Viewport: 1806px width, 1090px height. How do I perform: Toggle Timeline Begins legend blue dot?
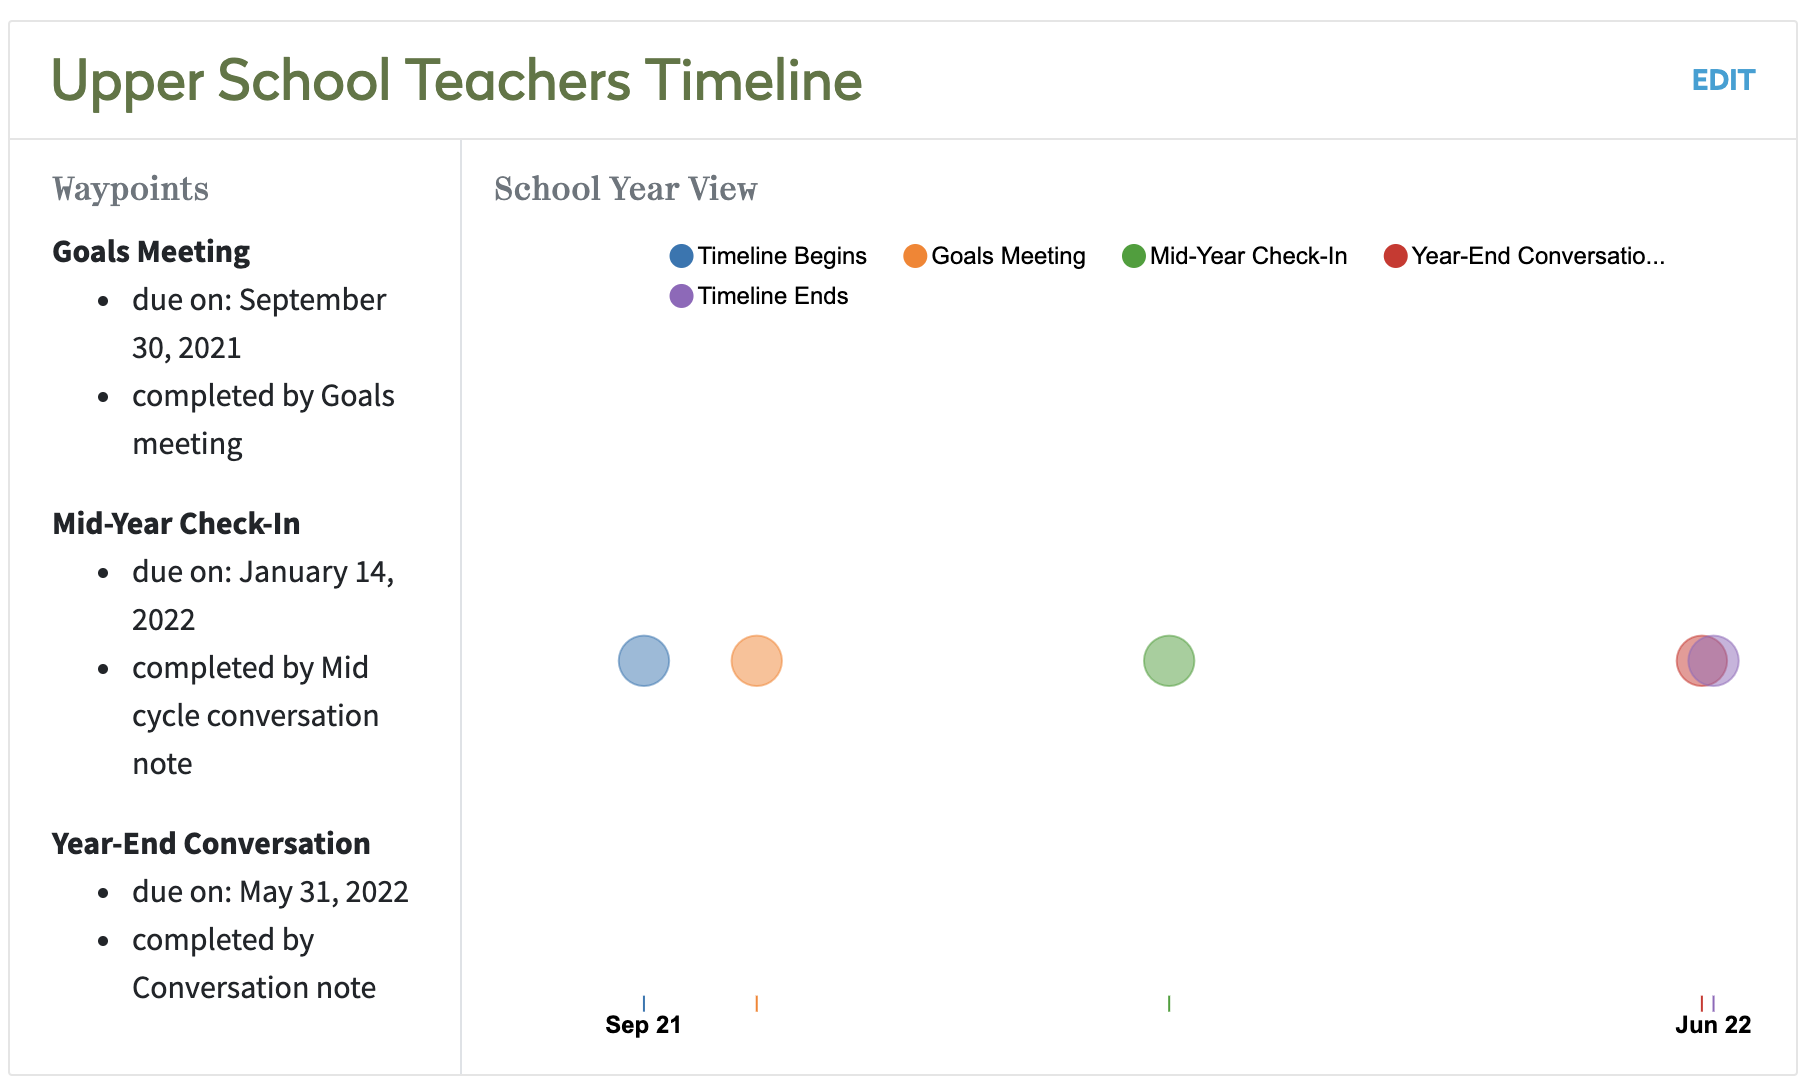pos(681,256)
